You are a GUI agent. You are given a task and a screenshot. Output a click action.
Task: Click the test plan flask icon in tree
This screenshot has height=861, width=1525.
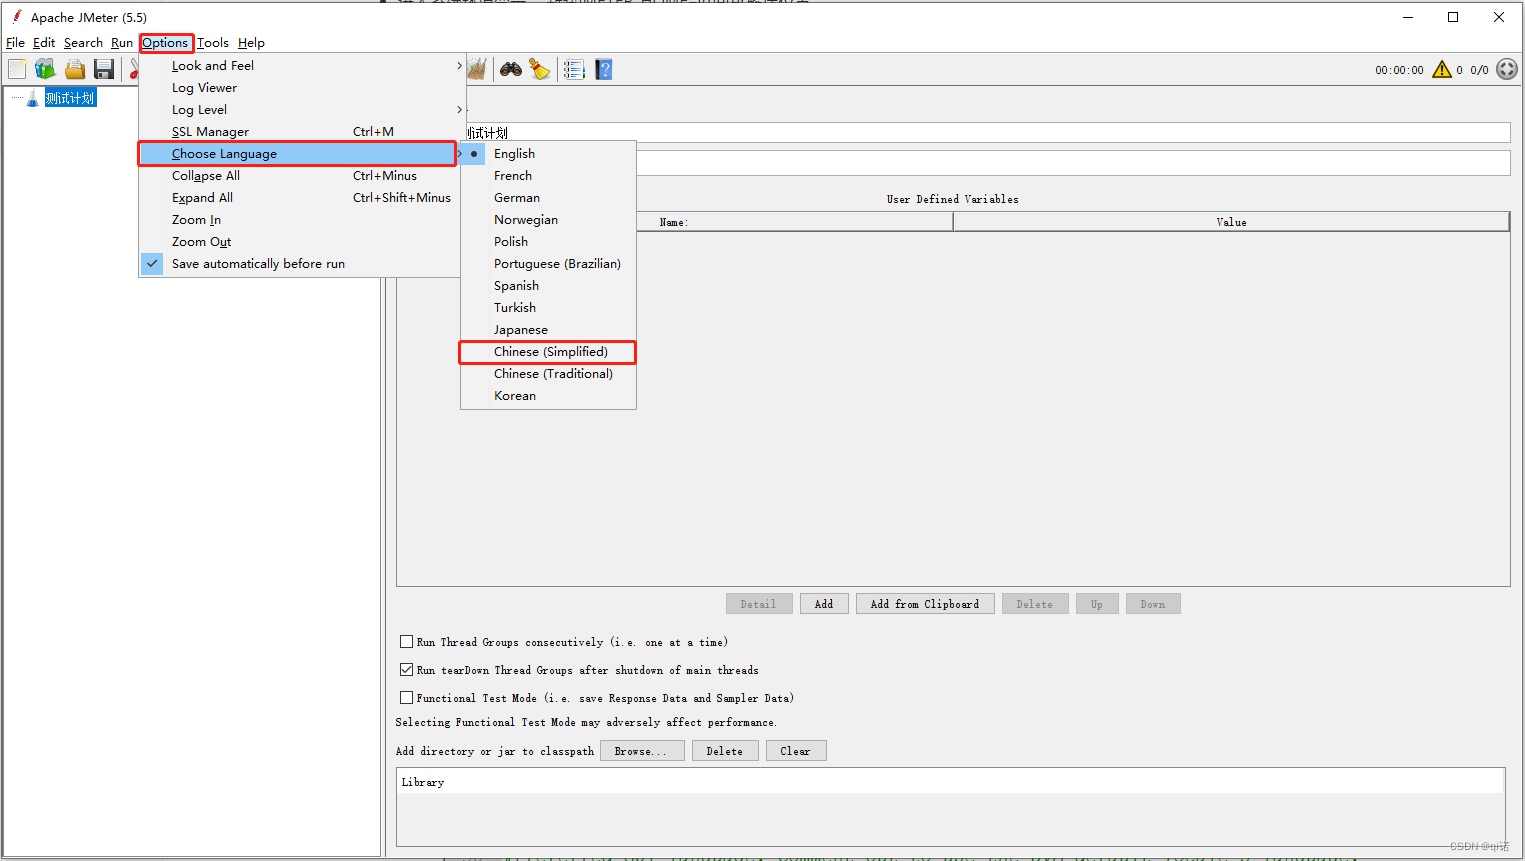[x=33, y=98]
